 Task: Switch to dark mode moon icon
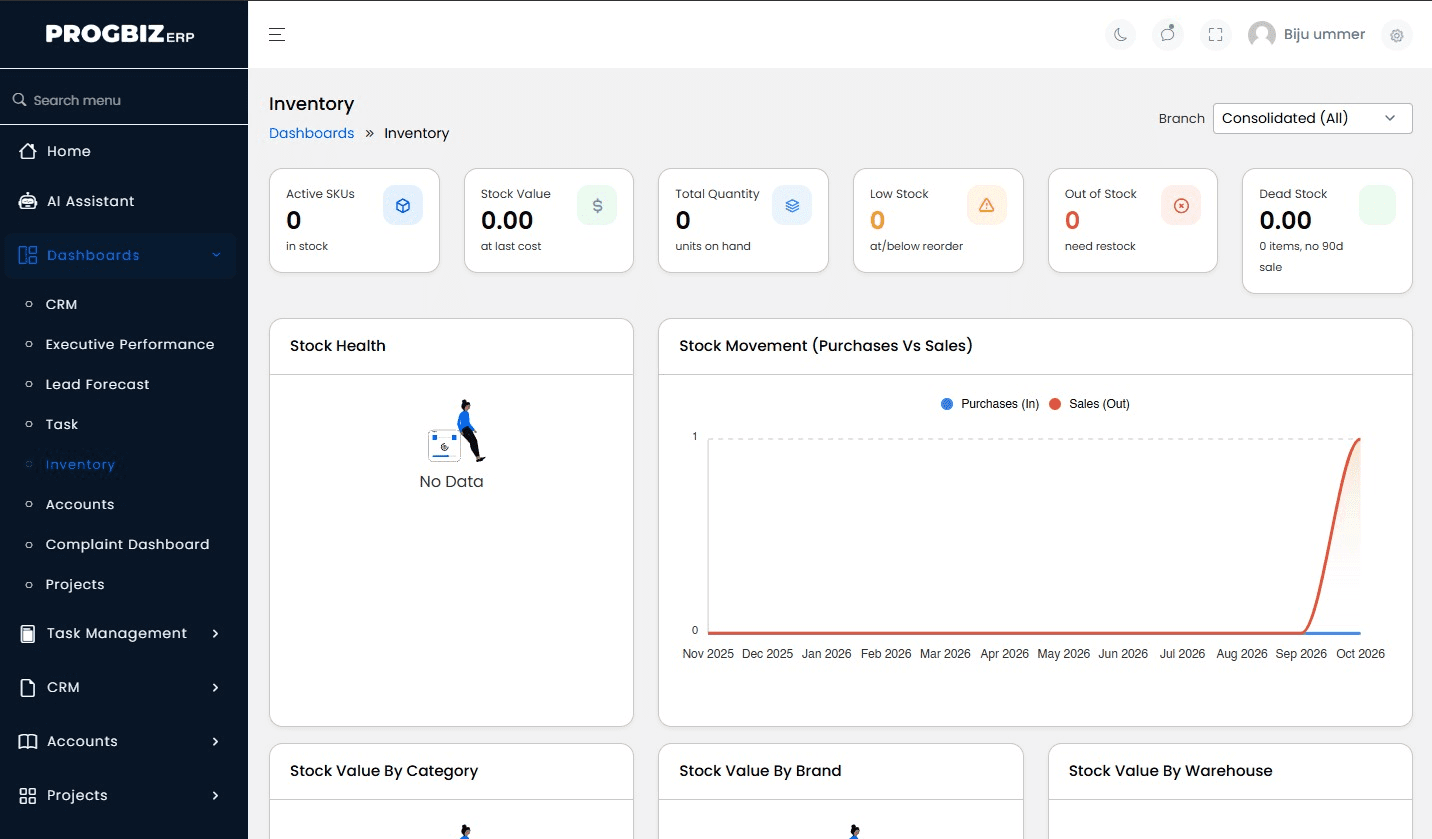tap(1120, 35)
